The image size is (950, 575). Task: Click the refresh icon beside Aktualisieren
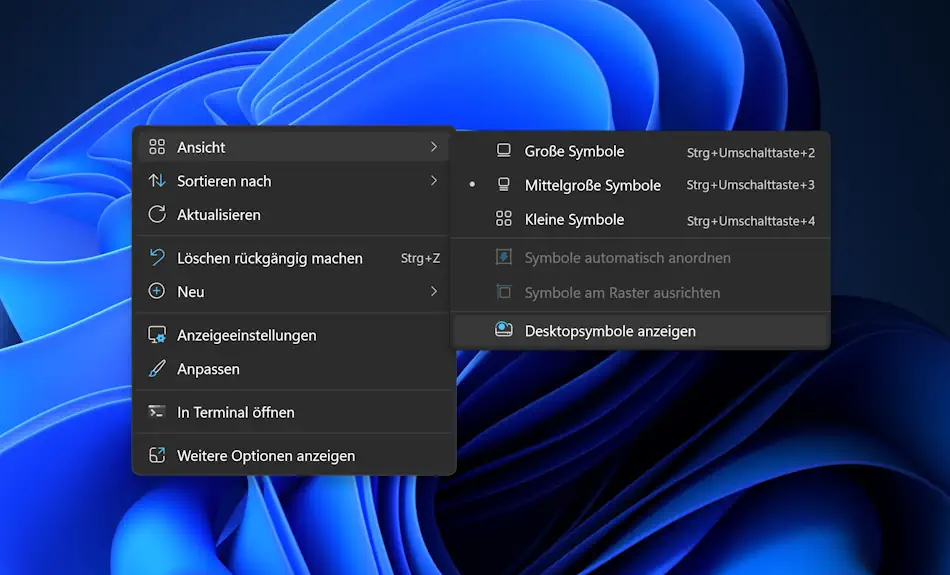157,214
